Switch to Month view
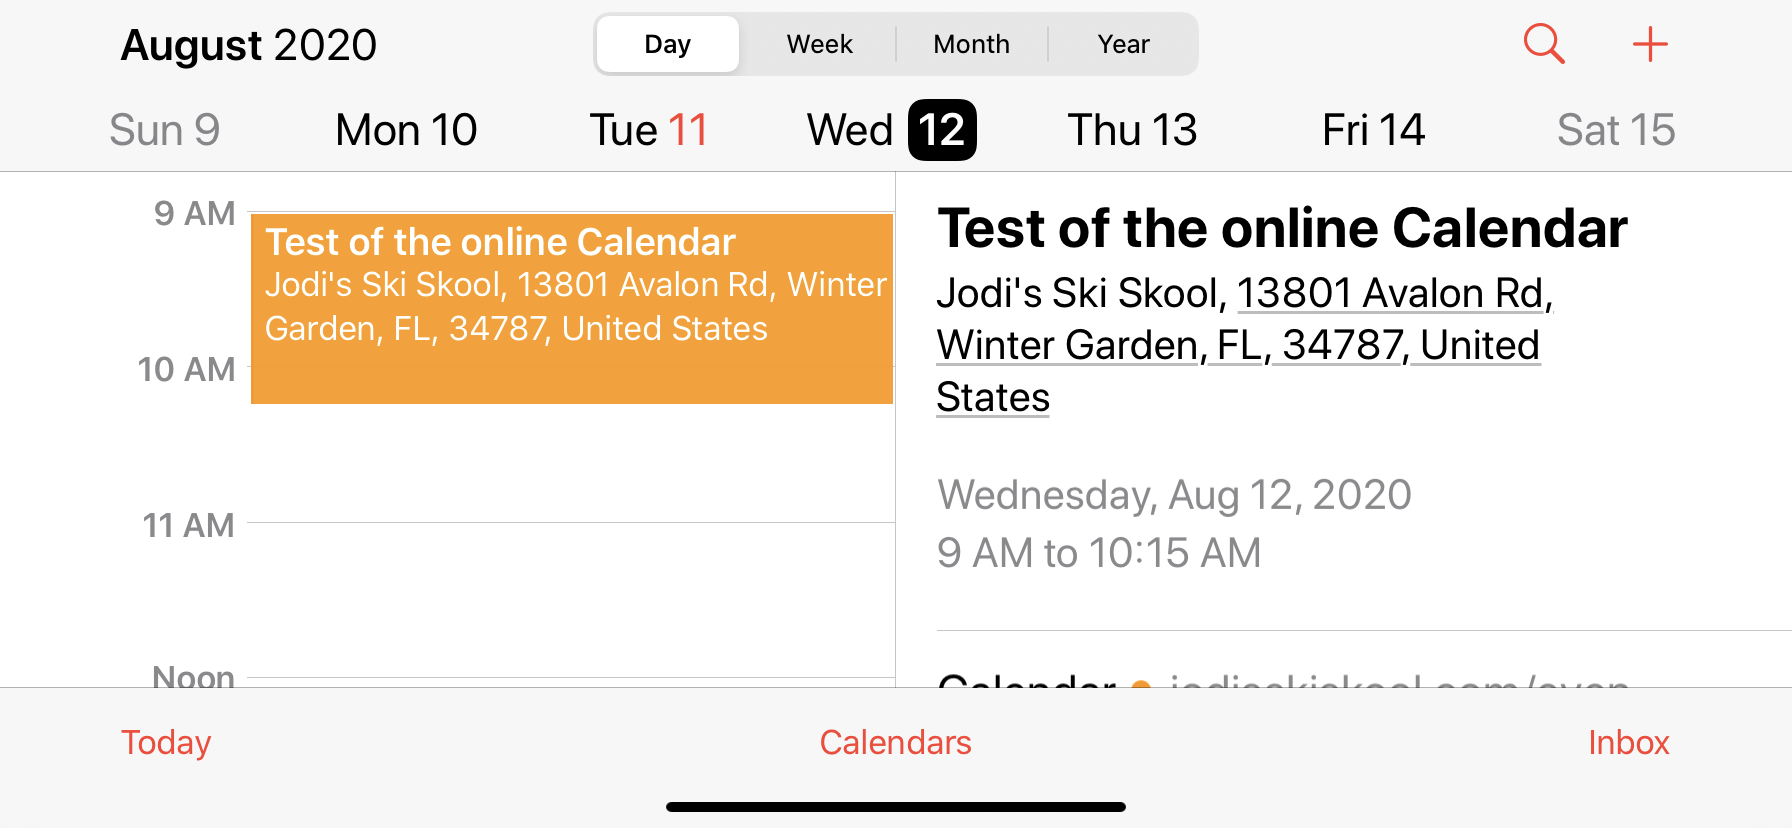 click(x=972, y=44)
